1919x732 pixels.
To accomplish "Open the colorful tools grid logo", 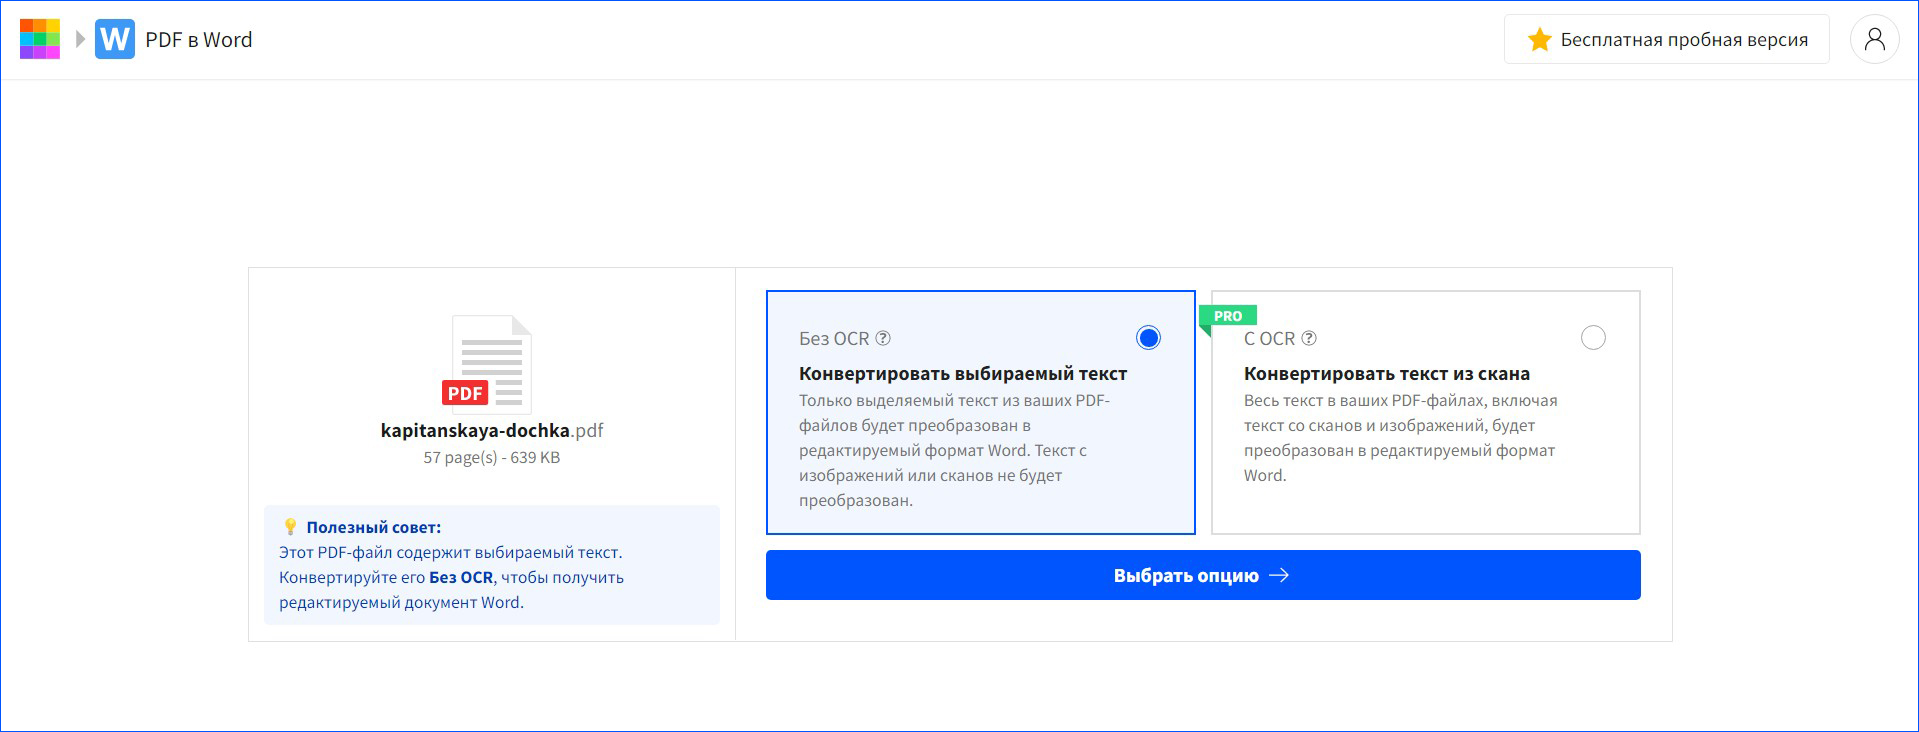I will click(40, 39).
